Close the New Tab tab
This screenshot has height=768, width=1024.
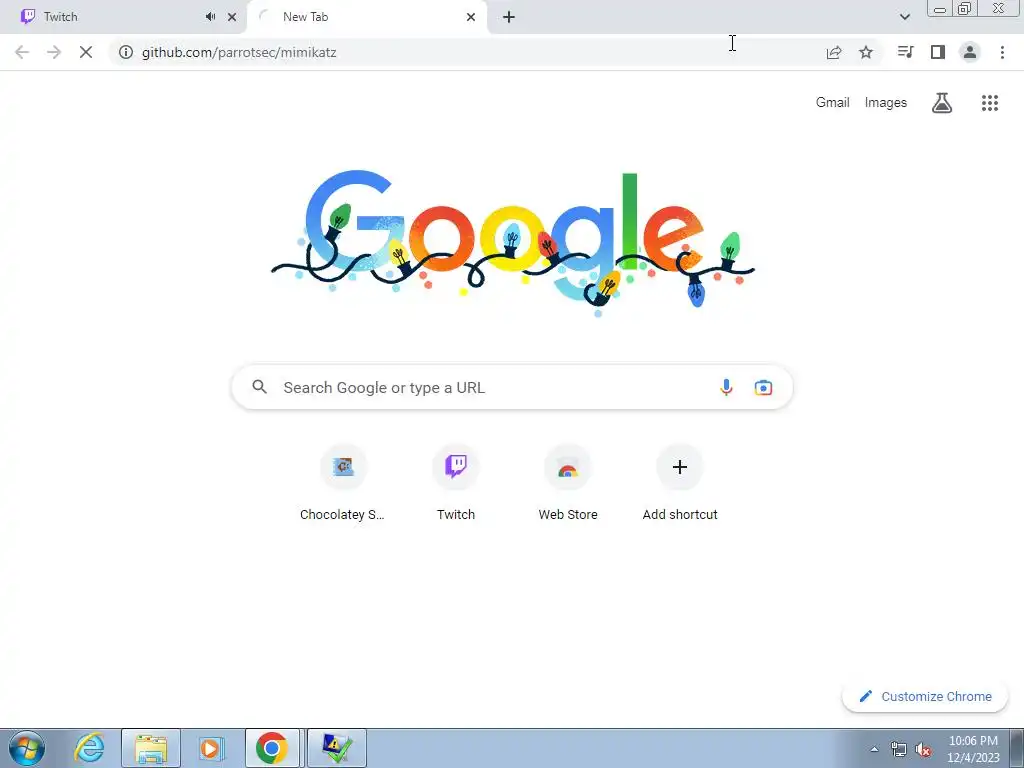[x=471, y=17]
